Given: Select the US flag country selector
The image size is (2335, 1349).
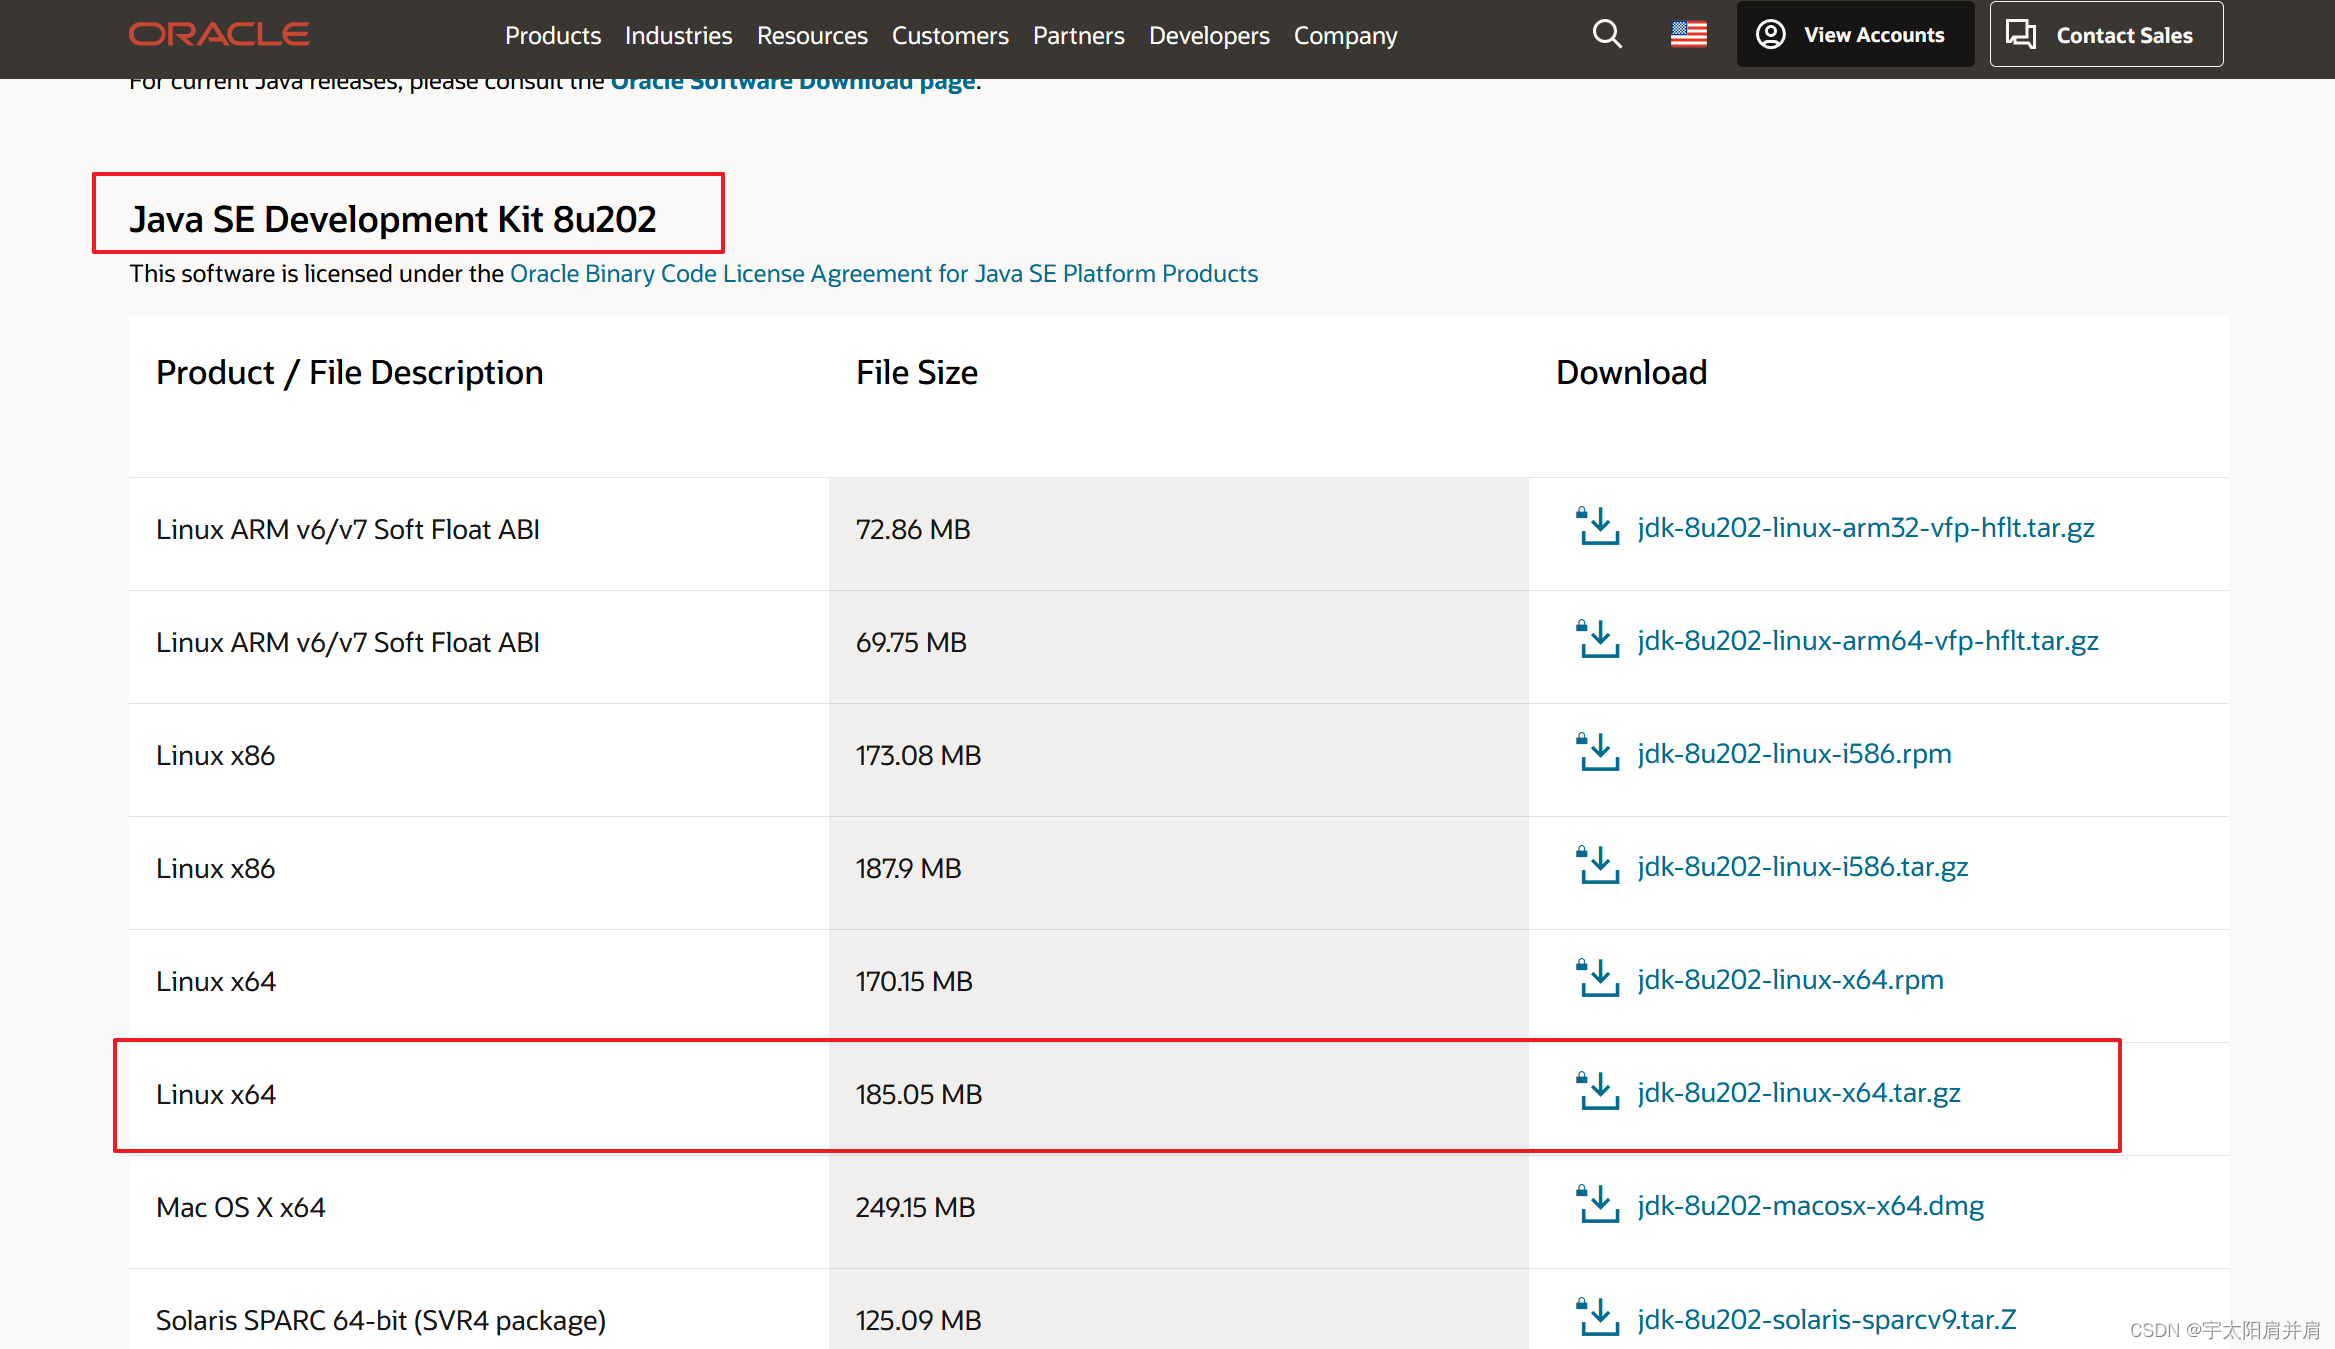Looking at the screenshot, I should click(x=1689, y=35).
